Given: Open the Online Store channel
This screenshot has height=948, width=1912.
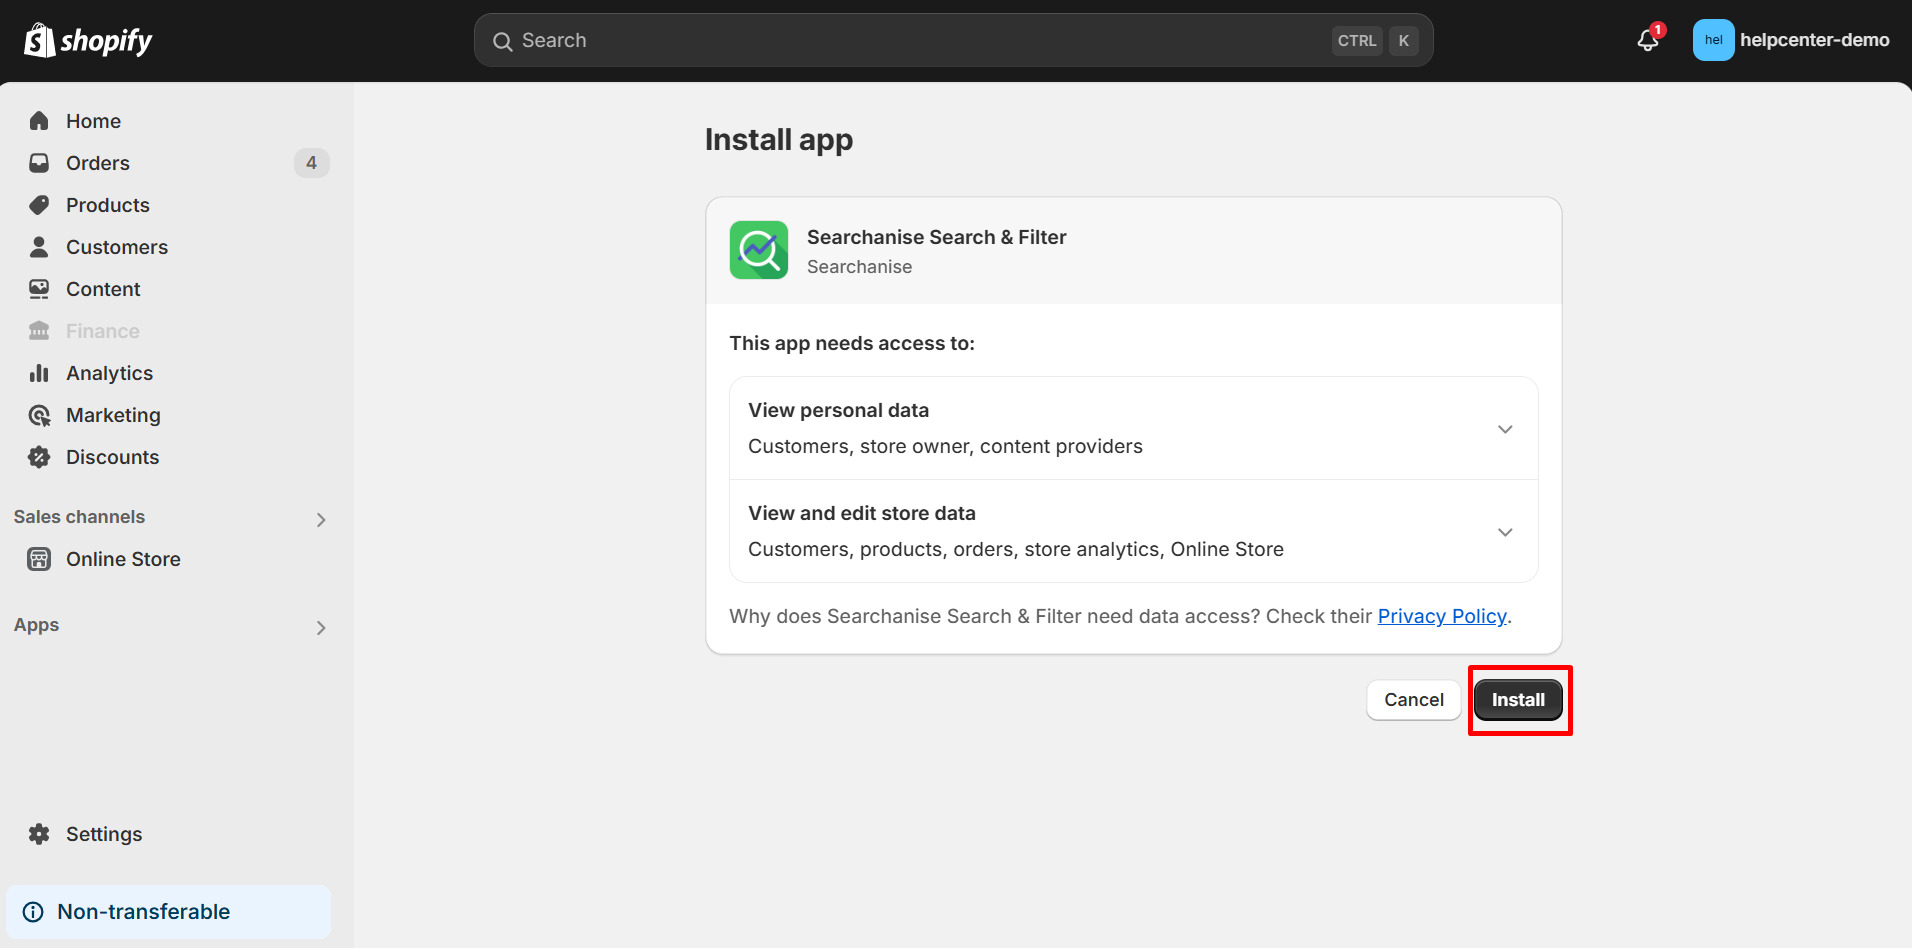Looking at the screenshot, I should 122,558.
